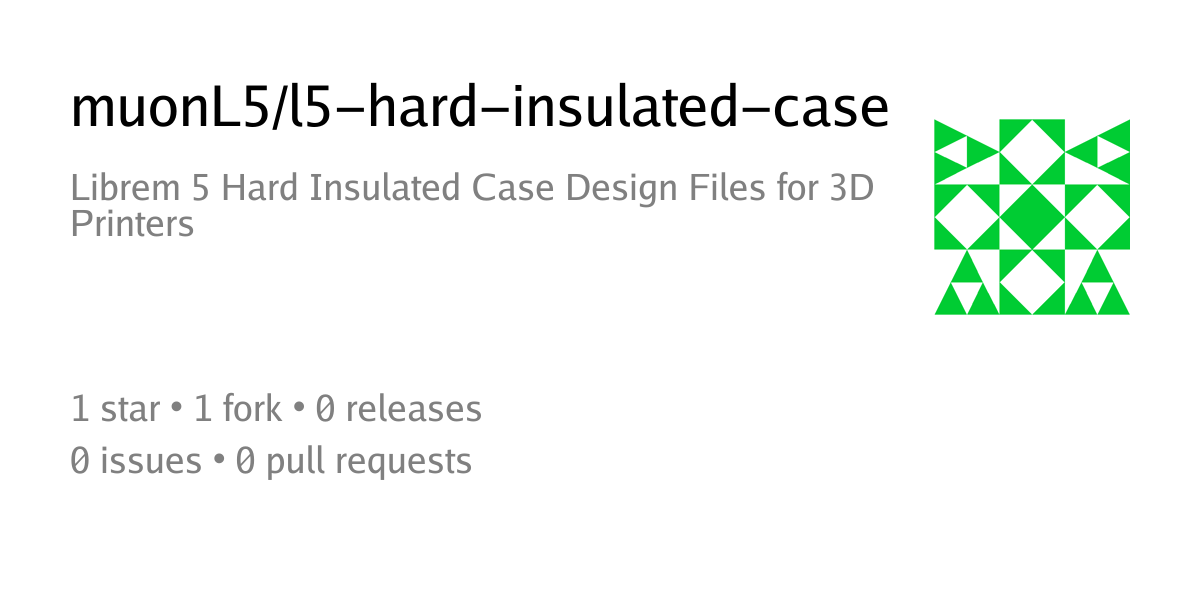Open the muonL5 owner name in title
The height and width of the screenshot is (600, 1200).
pos(169,107)
